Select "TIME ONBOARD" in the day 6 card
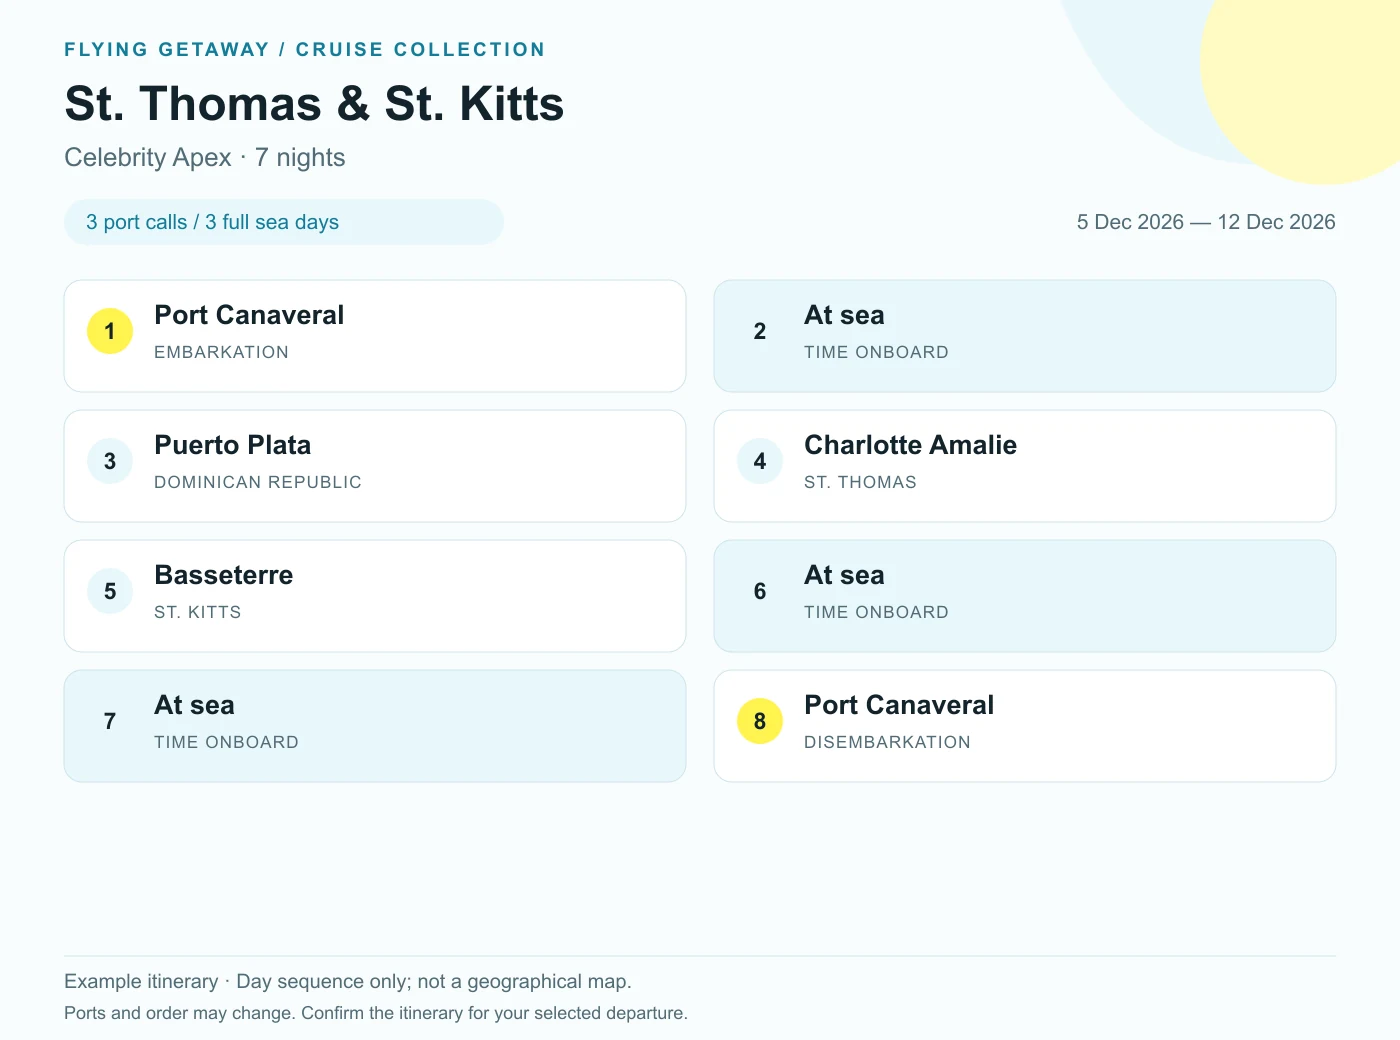Image resolution: width=1400 pixels, height=1040 pixels. 876,612
